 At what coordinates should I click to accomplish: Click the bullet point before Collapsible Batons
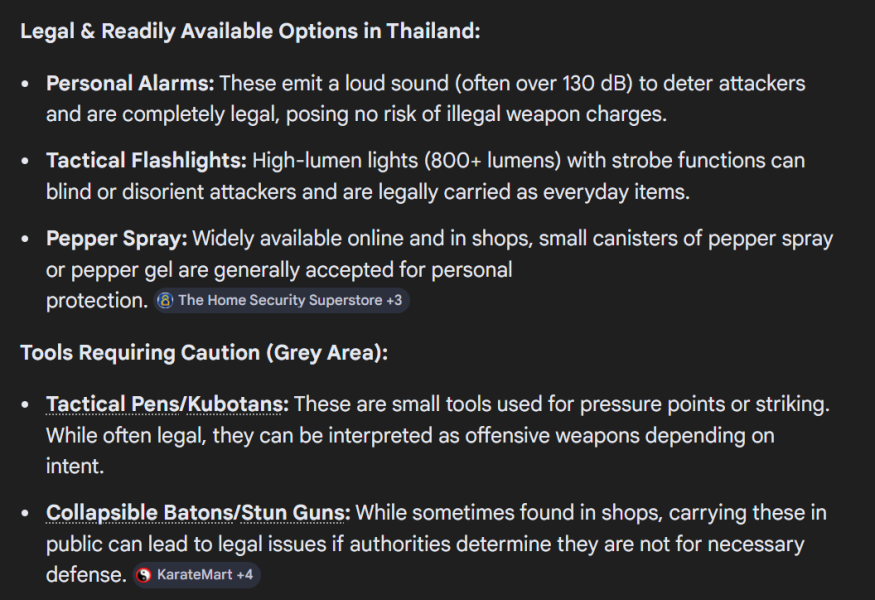[x=26, y=515]
